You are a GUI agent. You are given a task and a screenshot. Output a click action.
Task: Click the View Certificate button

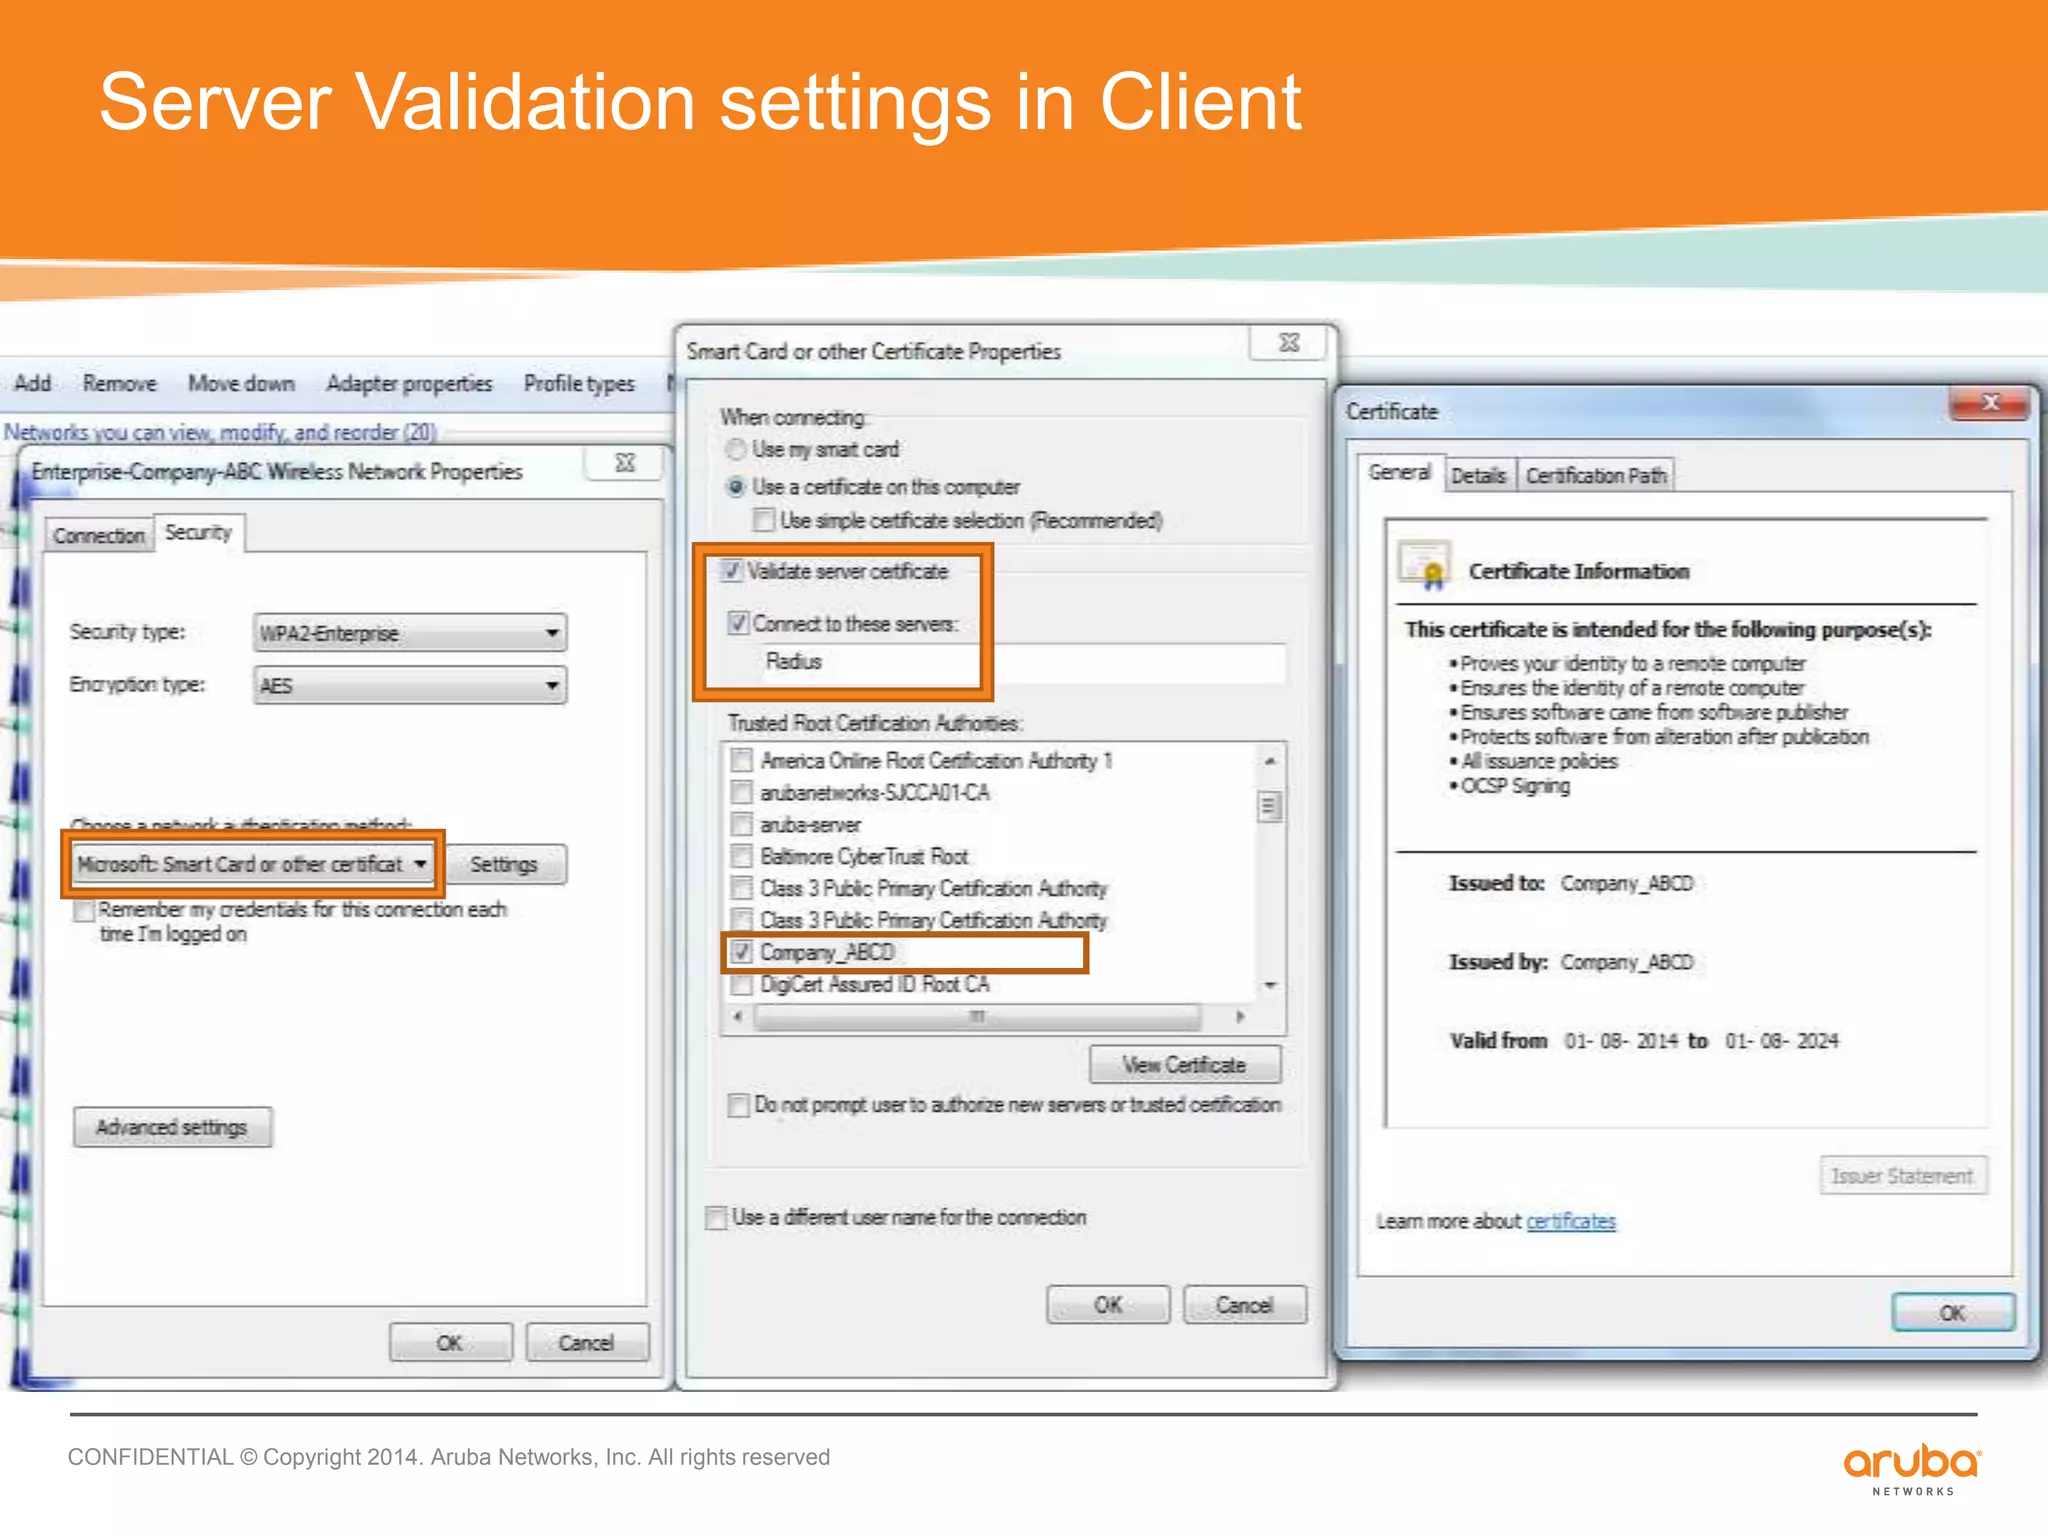(1184, 1065)
